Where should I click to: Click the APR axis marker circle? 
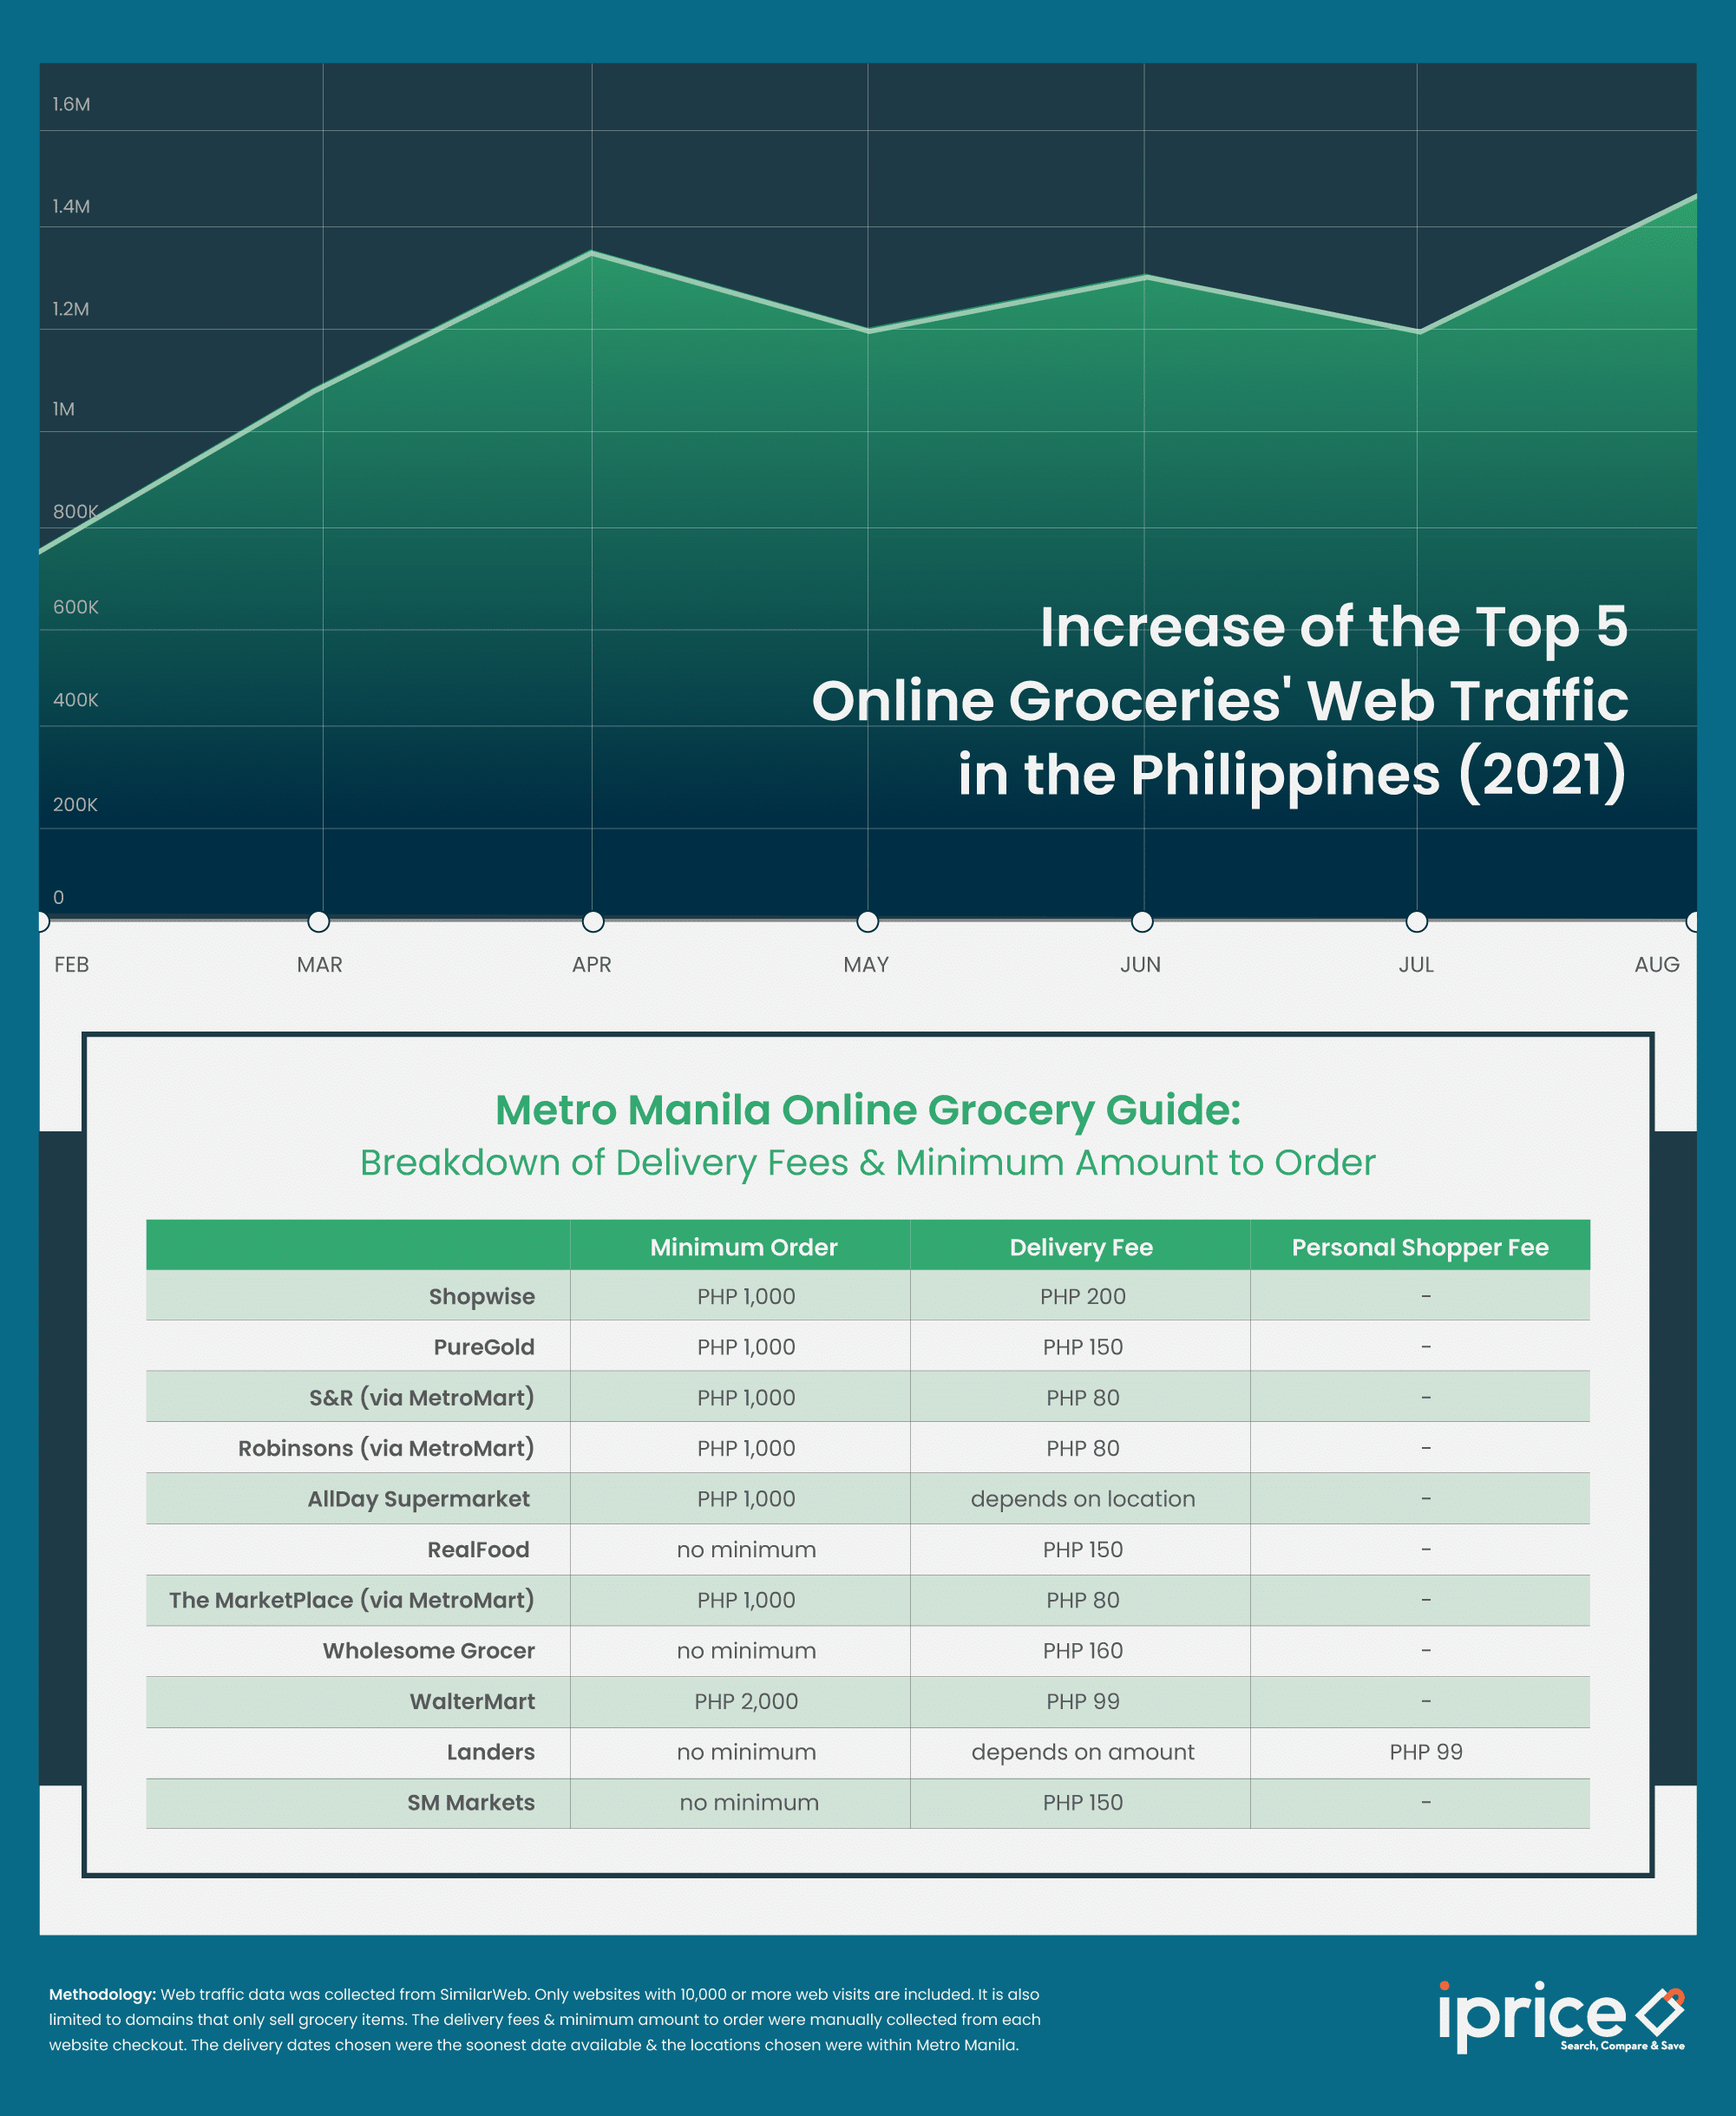coord(593,921)
